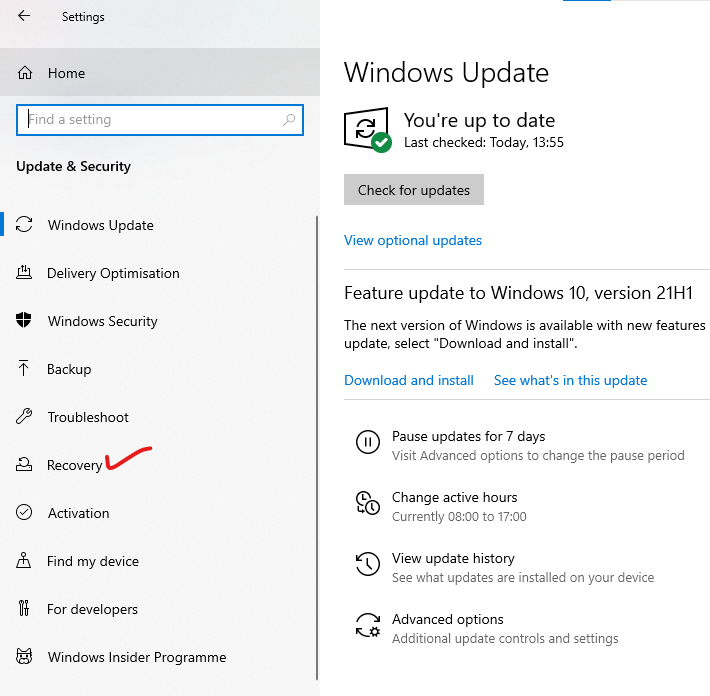Image resolution: width=710 pixels, height=696 pixels.
Task: Click the Windows Update sync arrows sidebar icon
Action: (x=24, y=225)
